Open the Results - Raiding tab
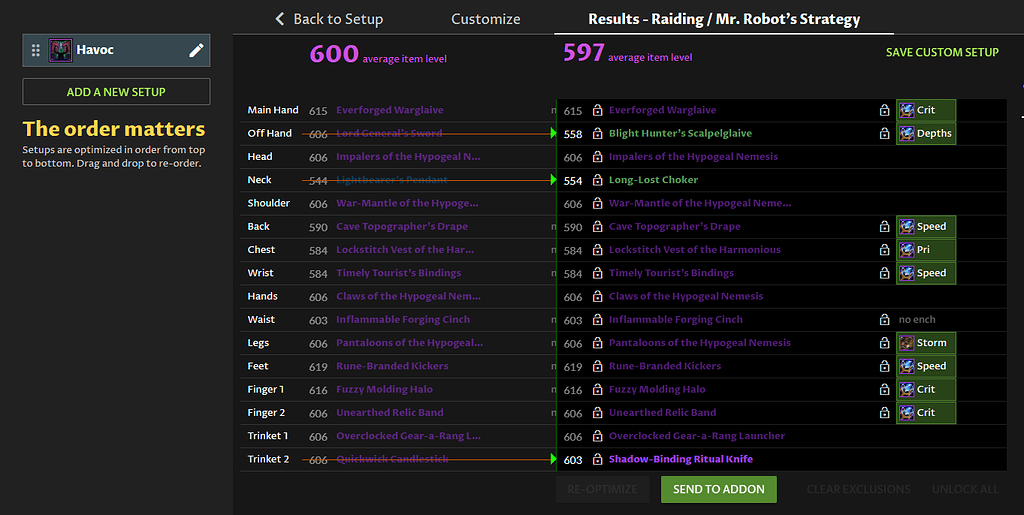 click(723, 19)
